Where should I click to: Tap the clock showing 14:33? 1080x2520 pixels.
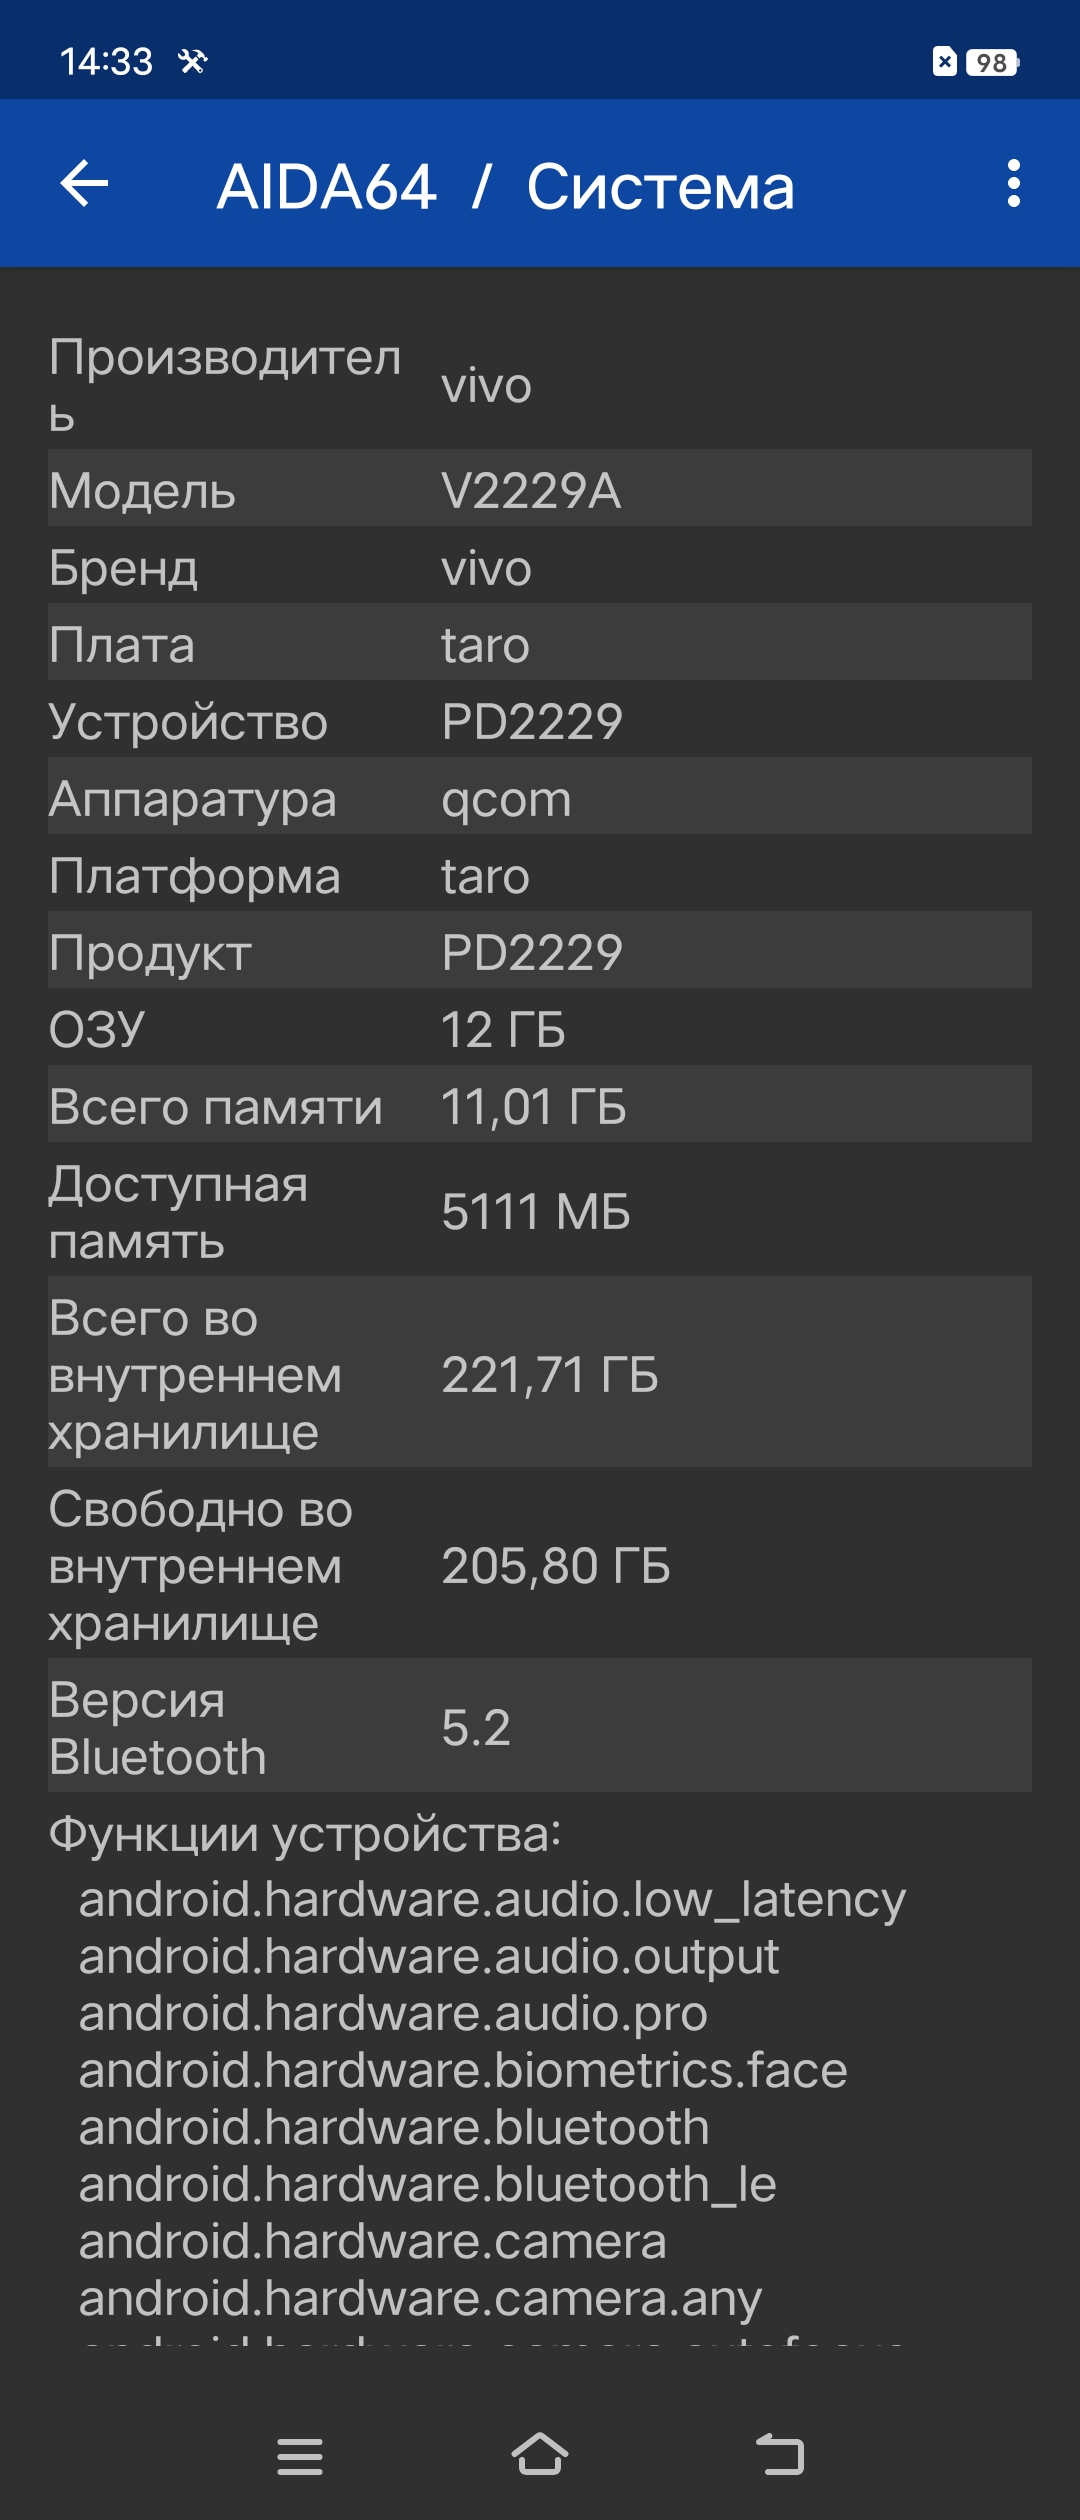point(106,62)
